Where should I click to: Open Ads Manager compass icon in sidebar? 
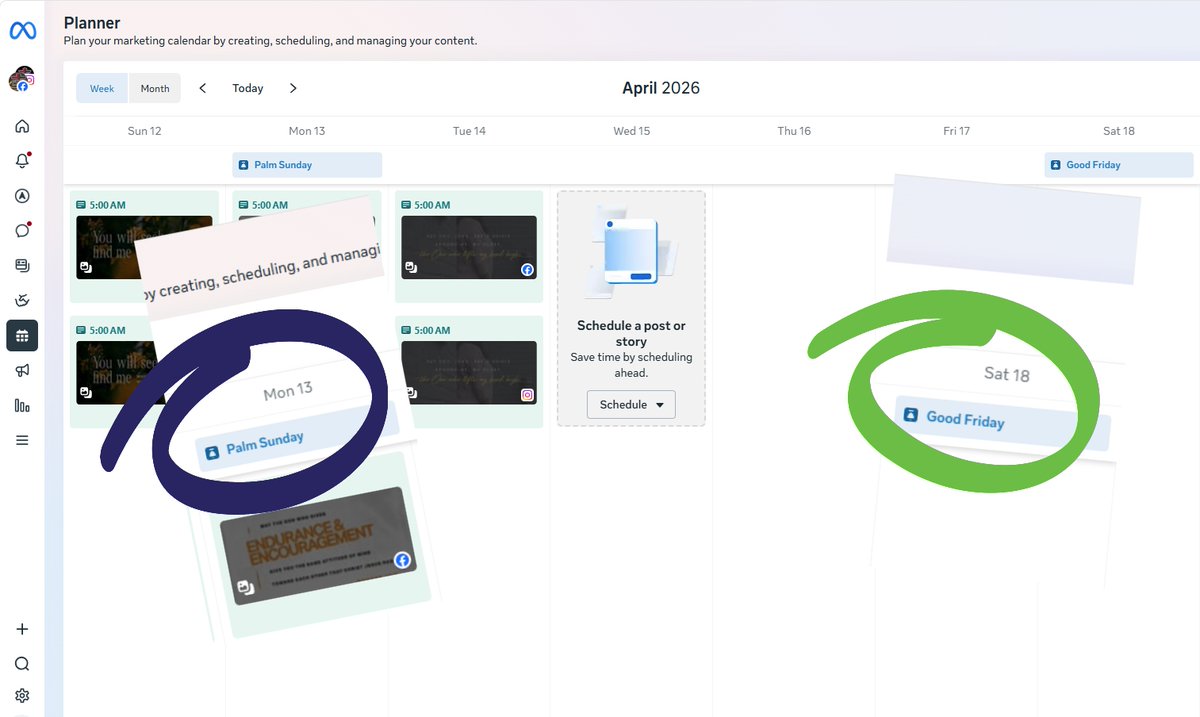22,196
